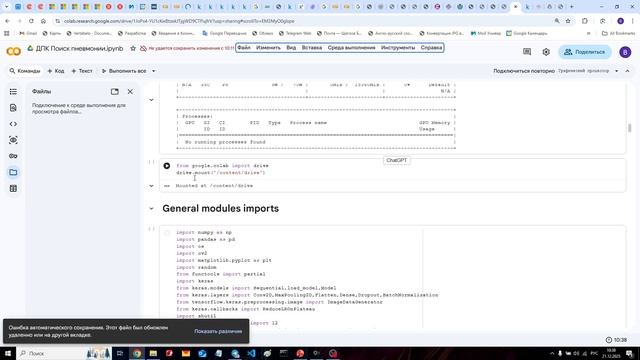The width and height of the screenshot is (640, 360).
Task: Open Files panel in new window
Action: [115, 91]
